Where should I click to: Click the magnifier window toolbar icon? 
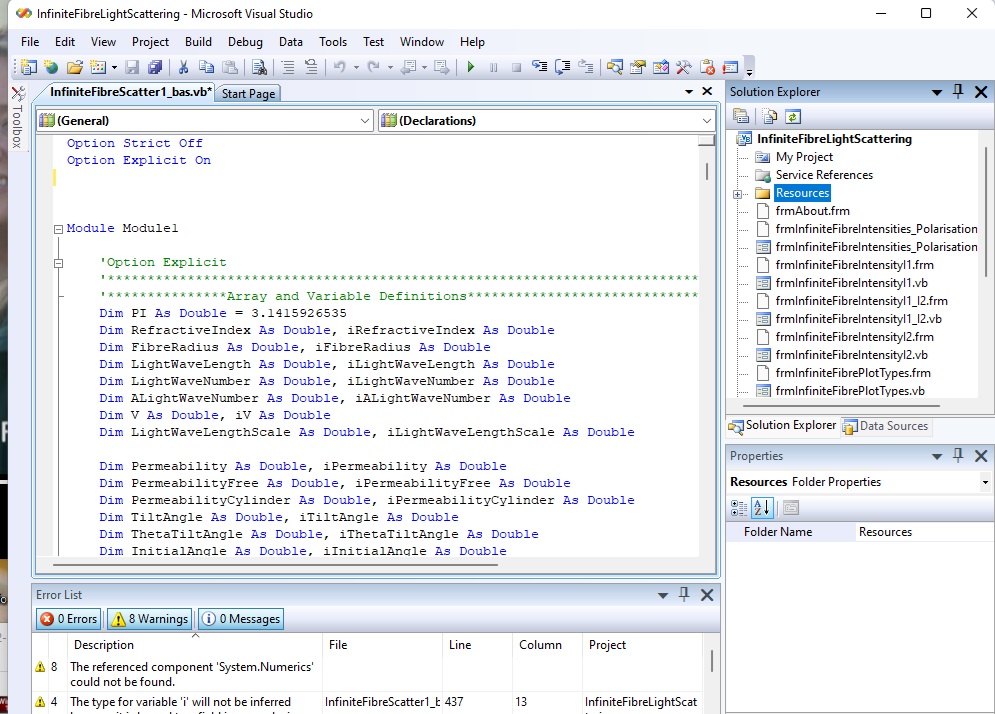pos(614,67)
